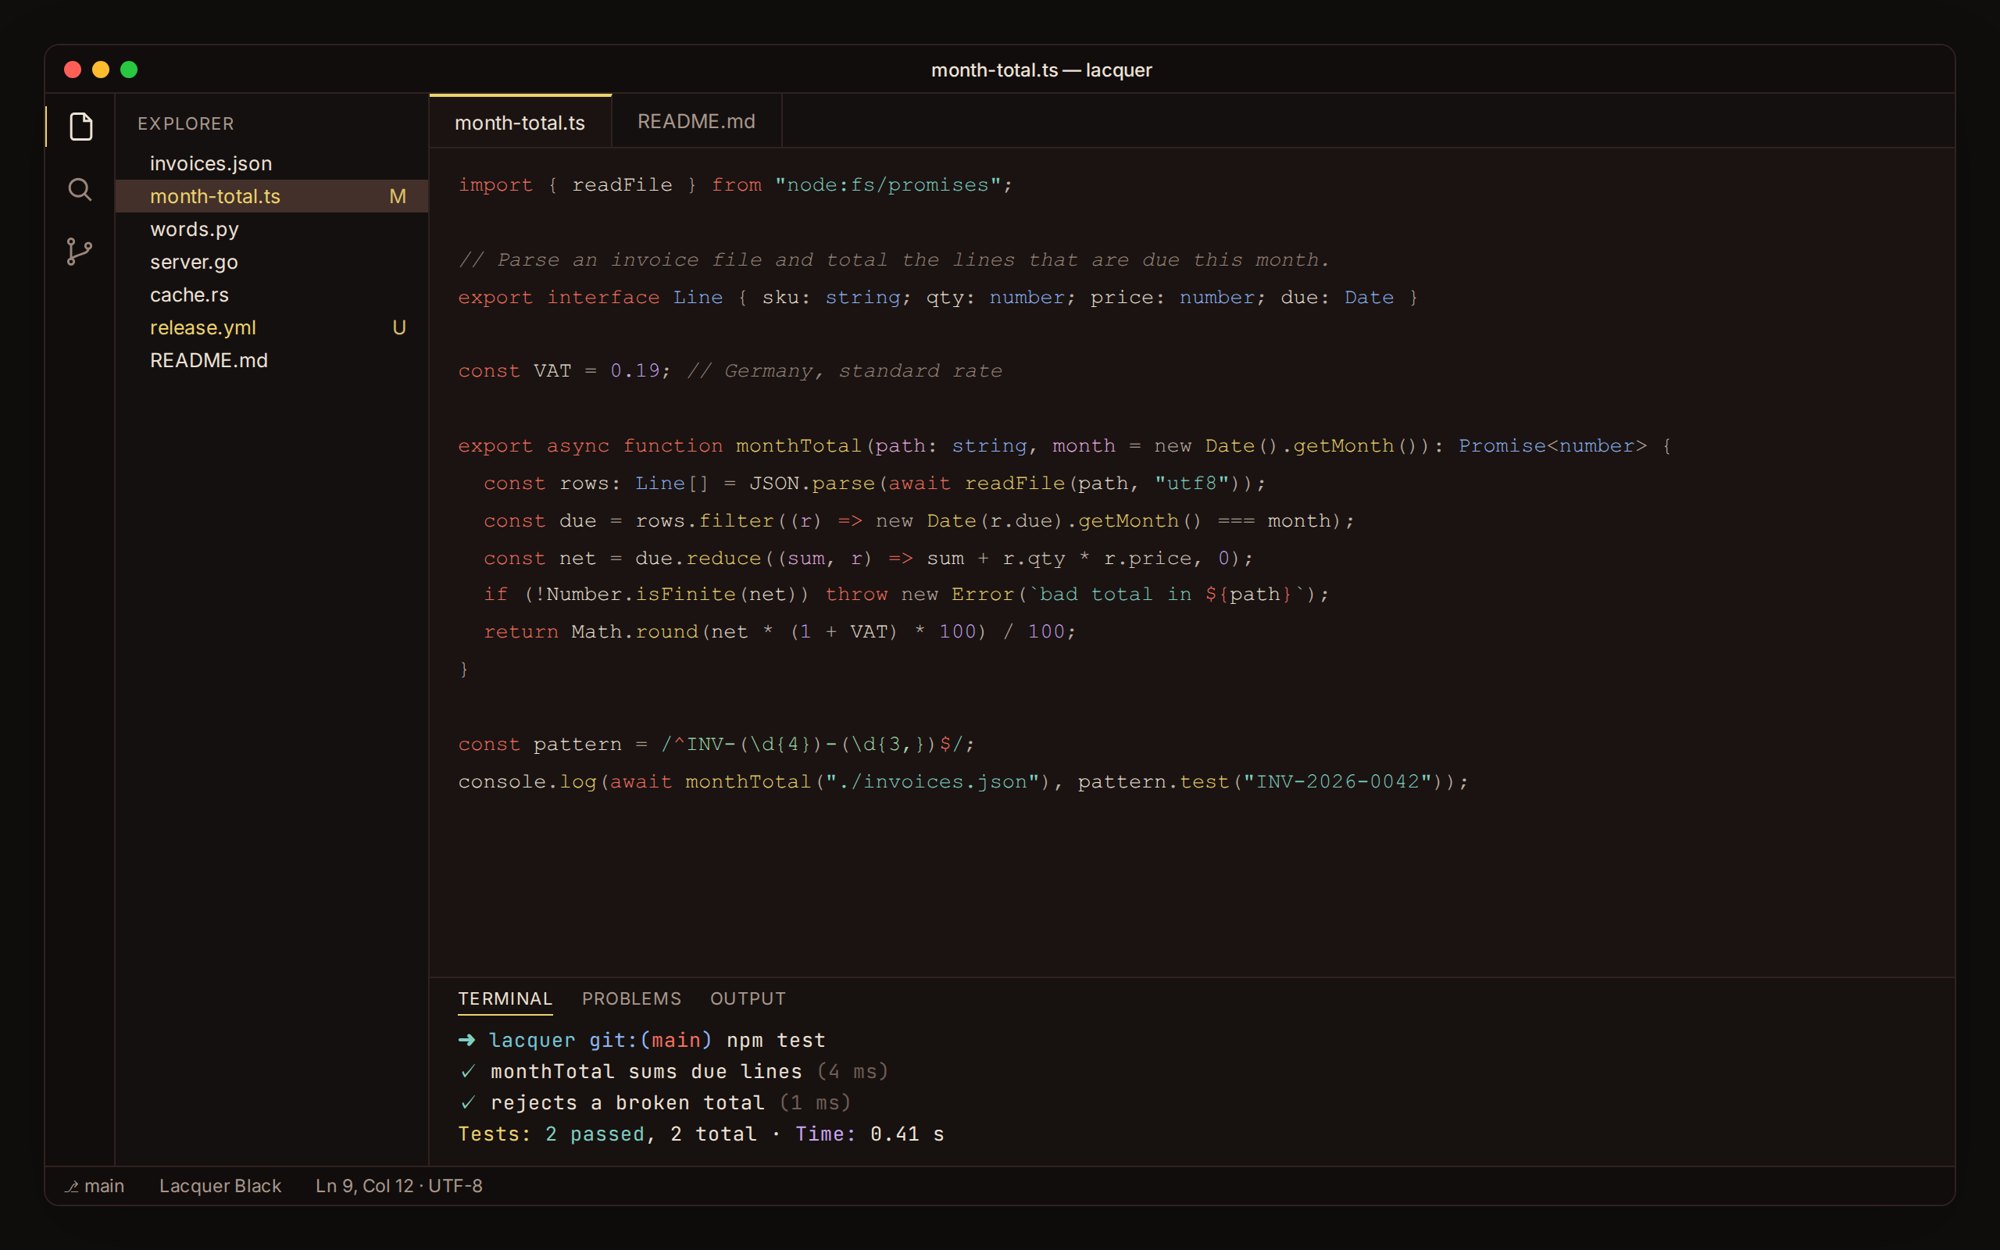Viewport: 2000px width, 1250px height.
Task: Open the Search magnifier icon
Action: [80, 189]
